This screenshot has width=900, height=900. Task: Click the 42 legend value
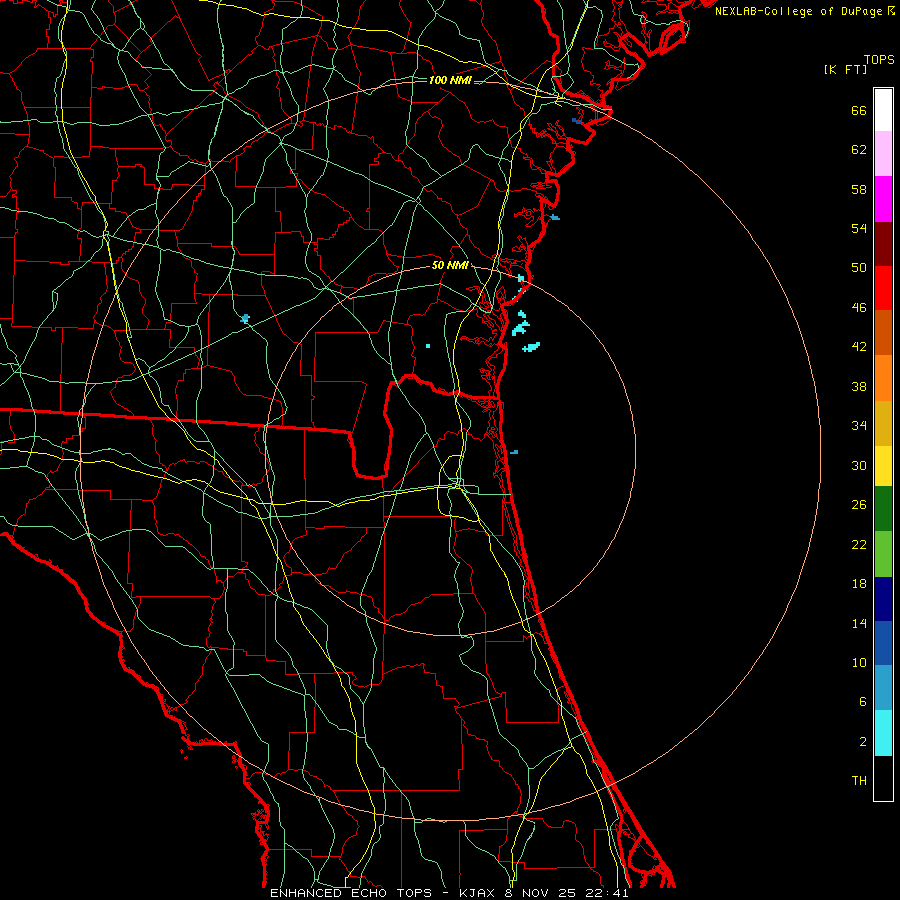click(859, 346)
